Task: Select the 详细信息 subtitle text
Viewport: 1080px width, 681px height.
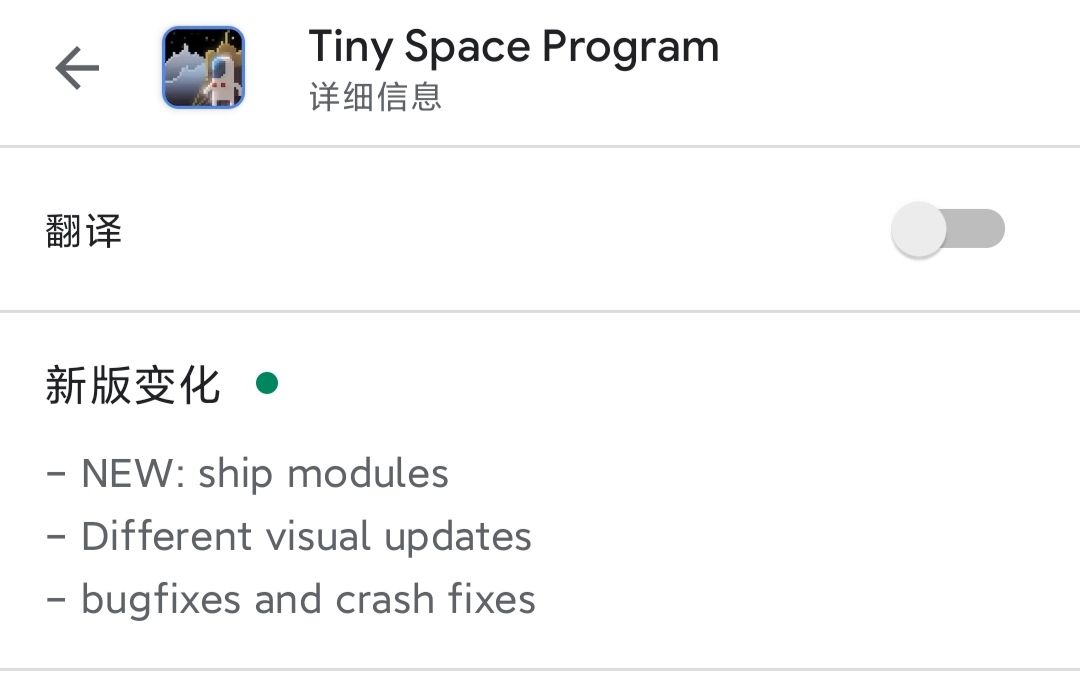Action: [x=375, y=97]
